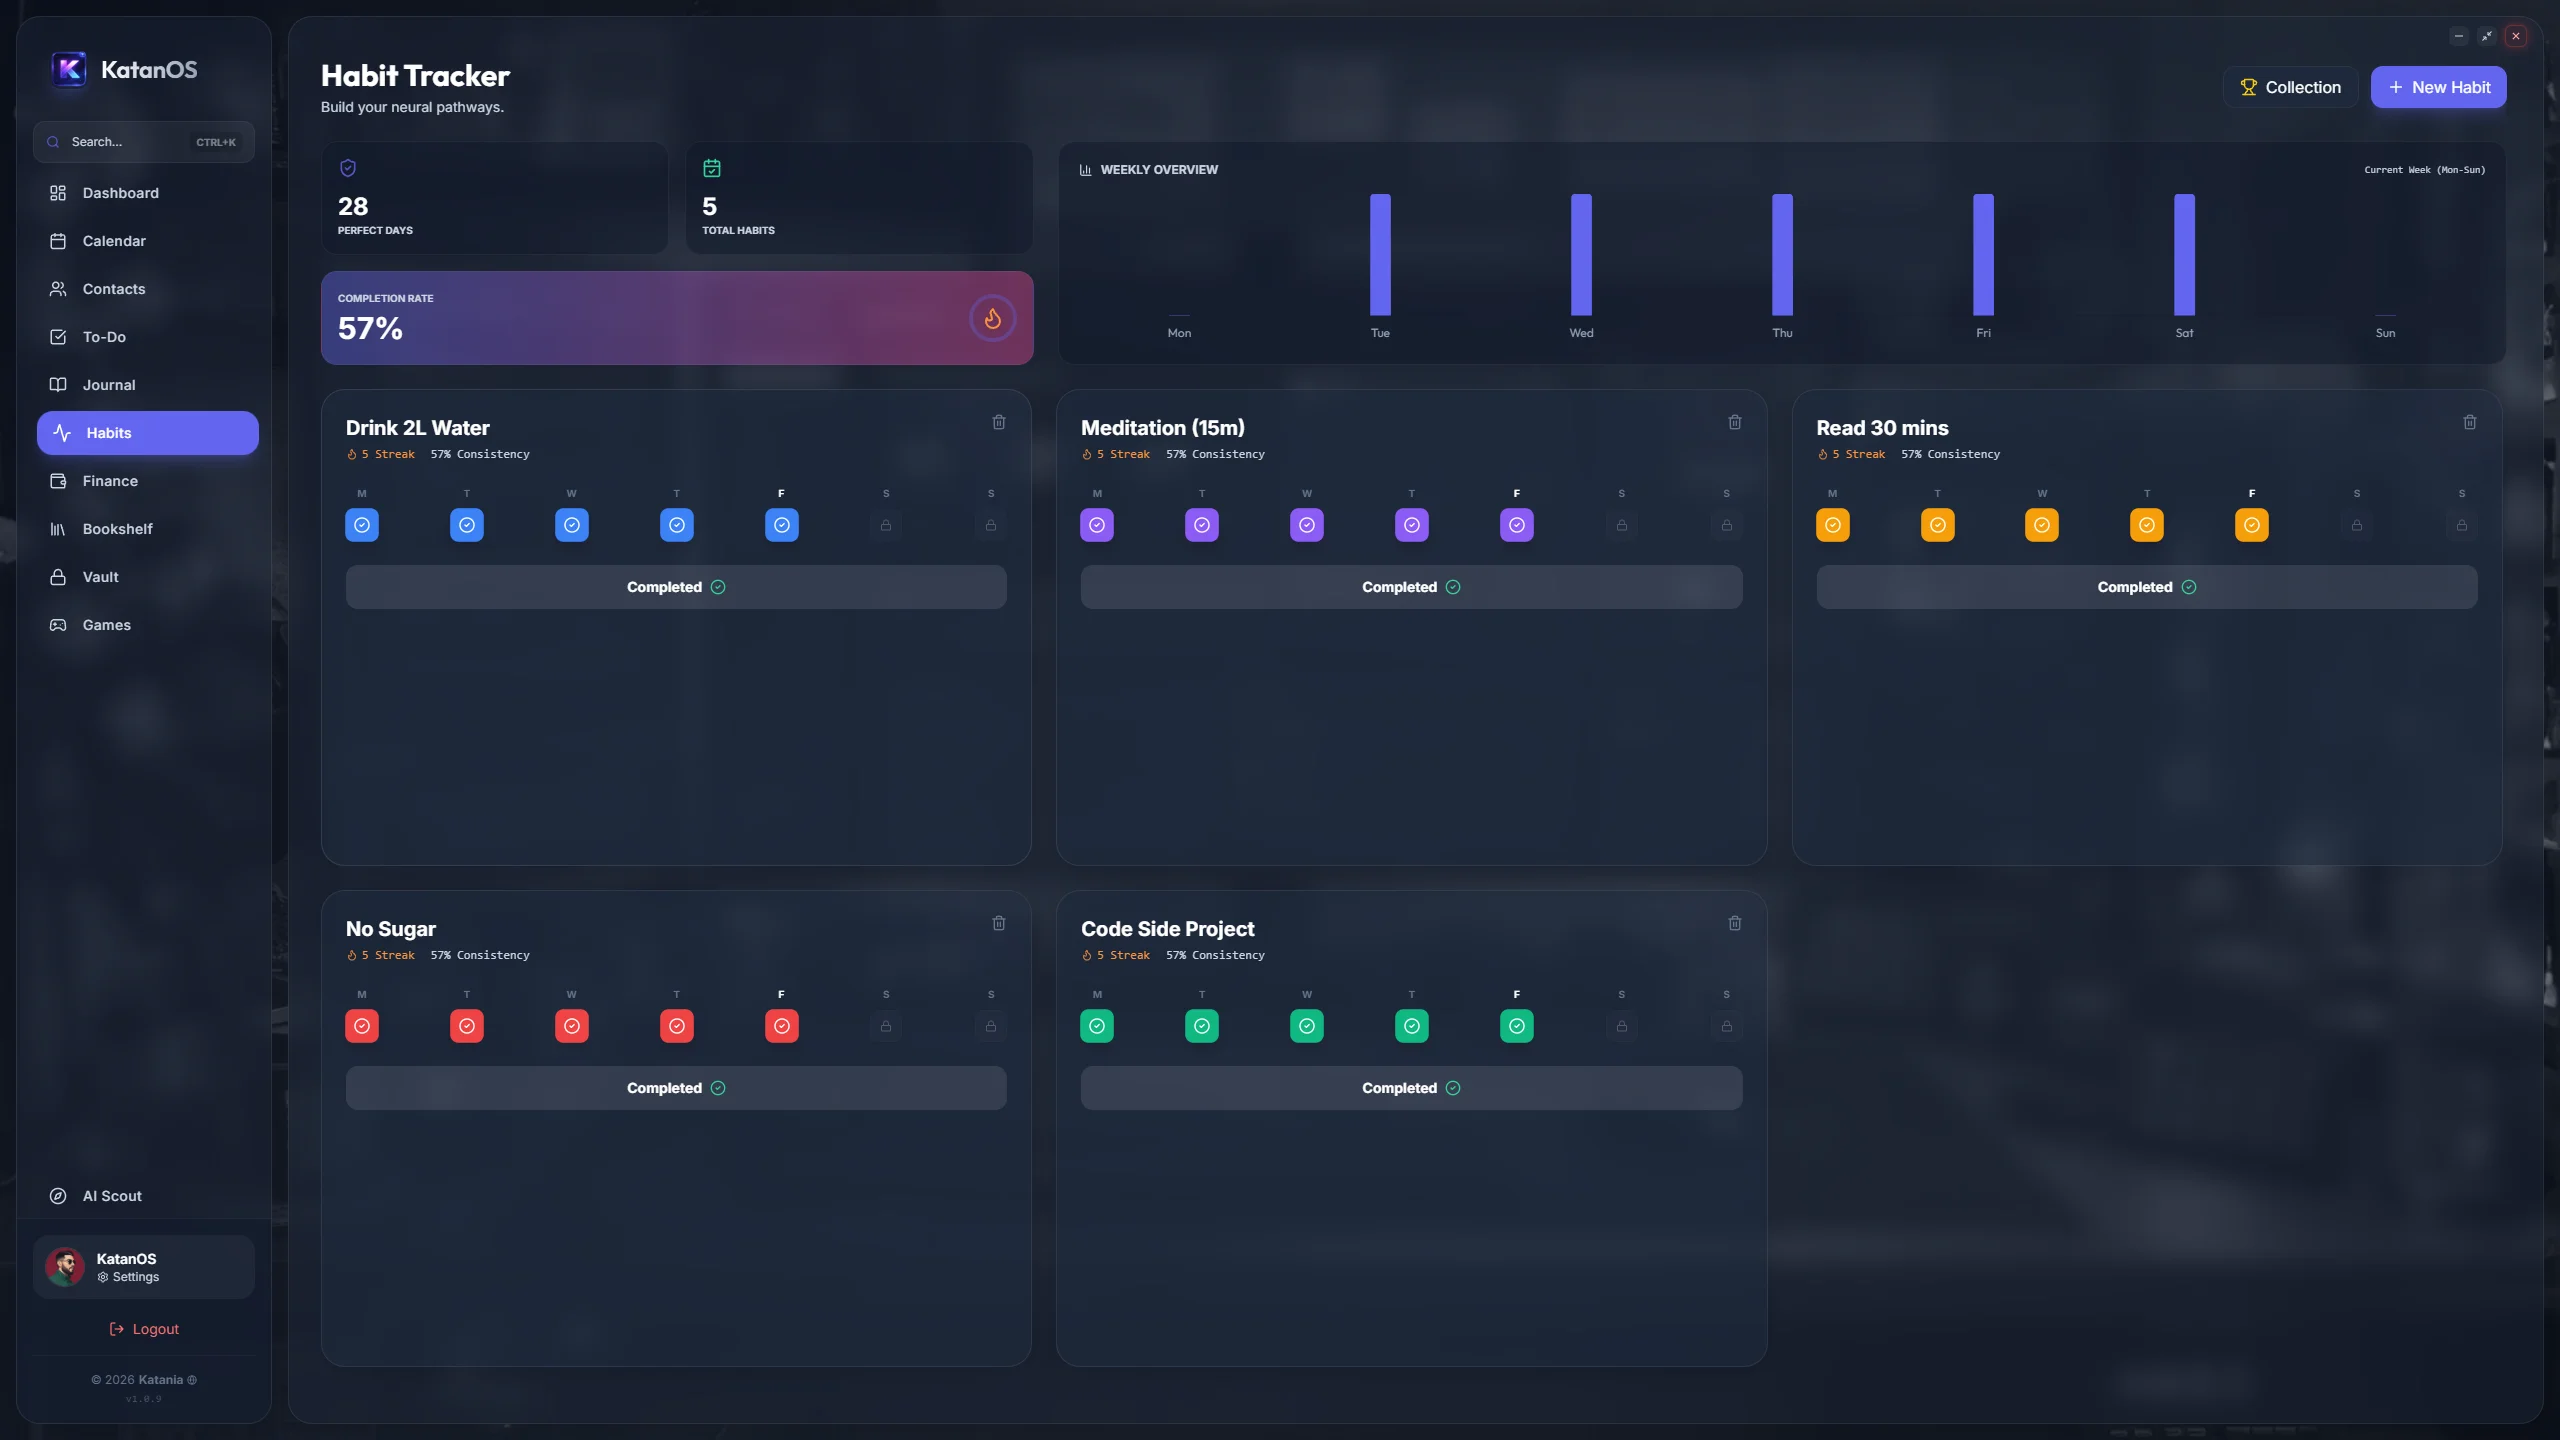Screen dimensions: 2560x1440
Task: Click Logout at the sidebar bottom
Action: tap(142, 1329)
